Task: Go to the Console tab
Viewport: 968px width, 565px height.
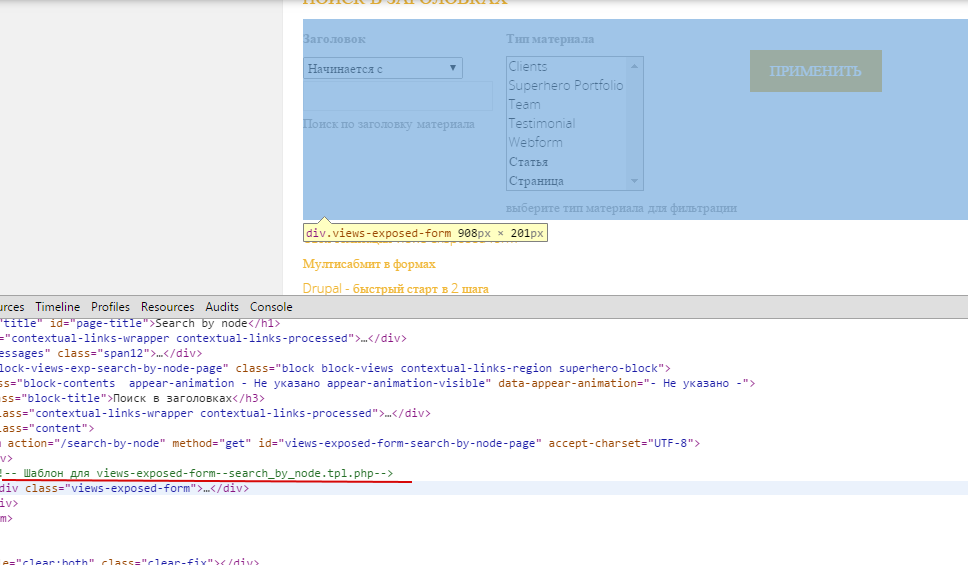Action: (x=271, y=307)
